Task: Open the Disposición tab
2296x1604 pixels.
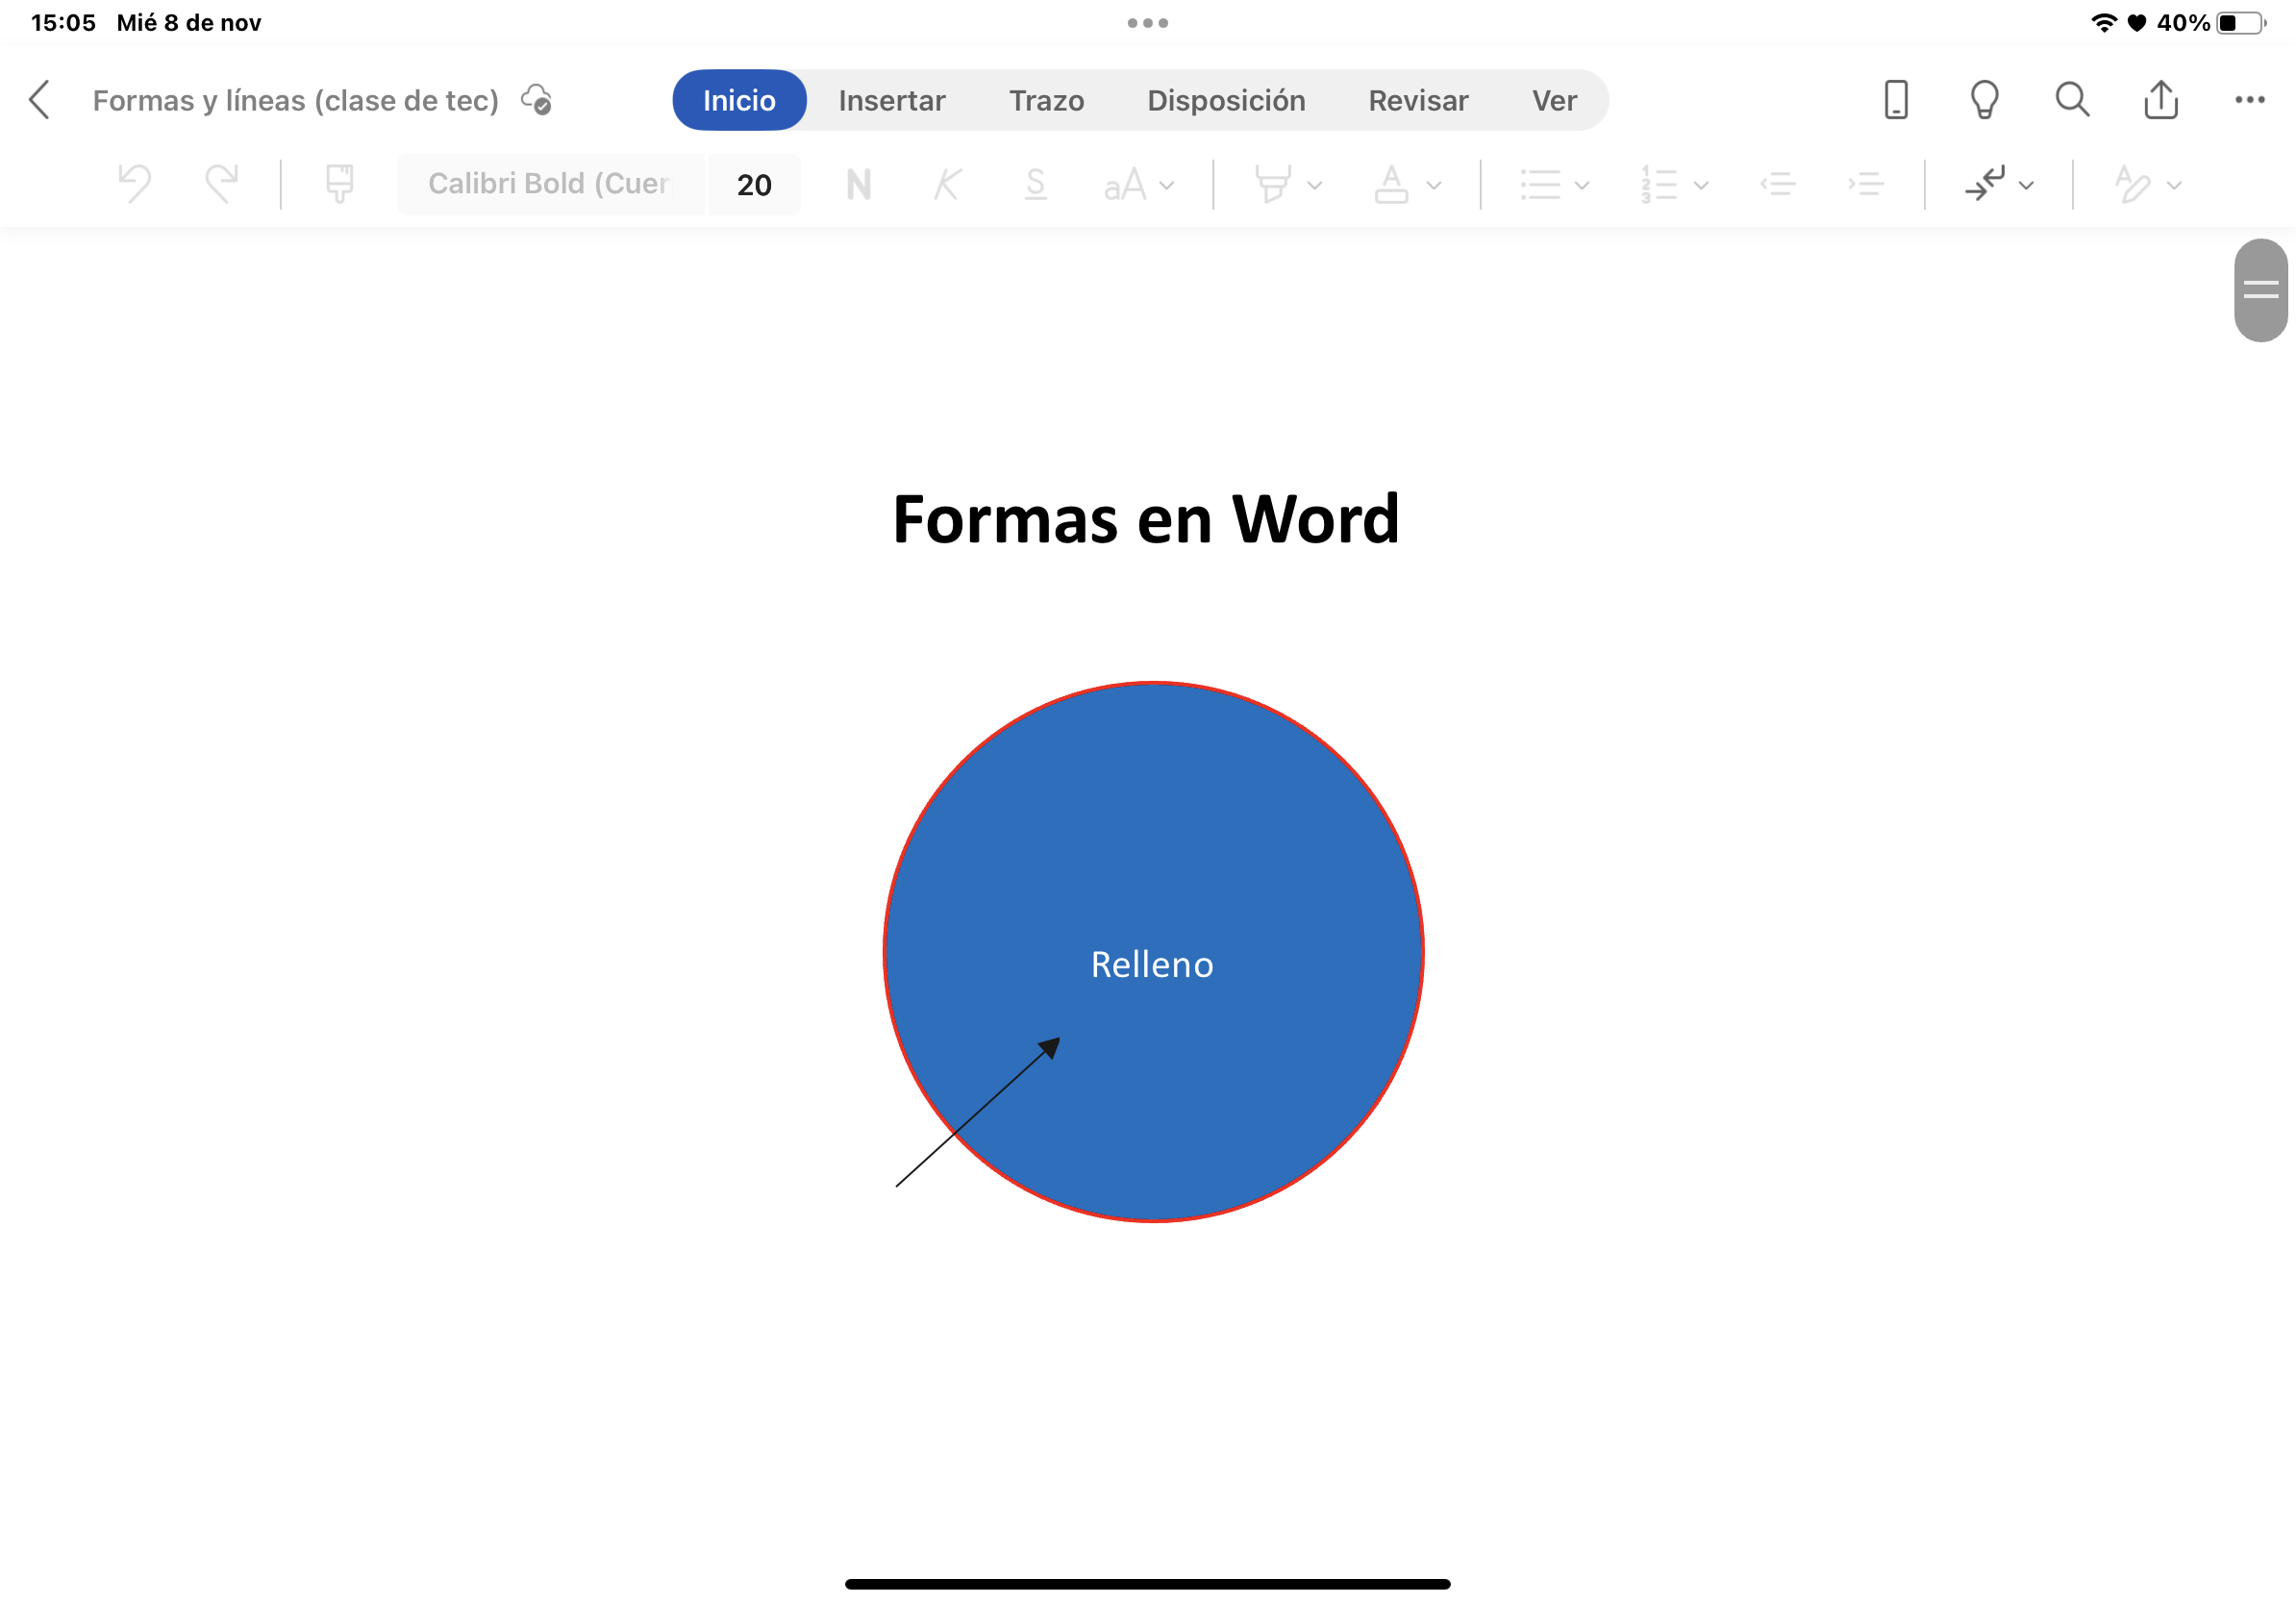Action: [1226, 101]
